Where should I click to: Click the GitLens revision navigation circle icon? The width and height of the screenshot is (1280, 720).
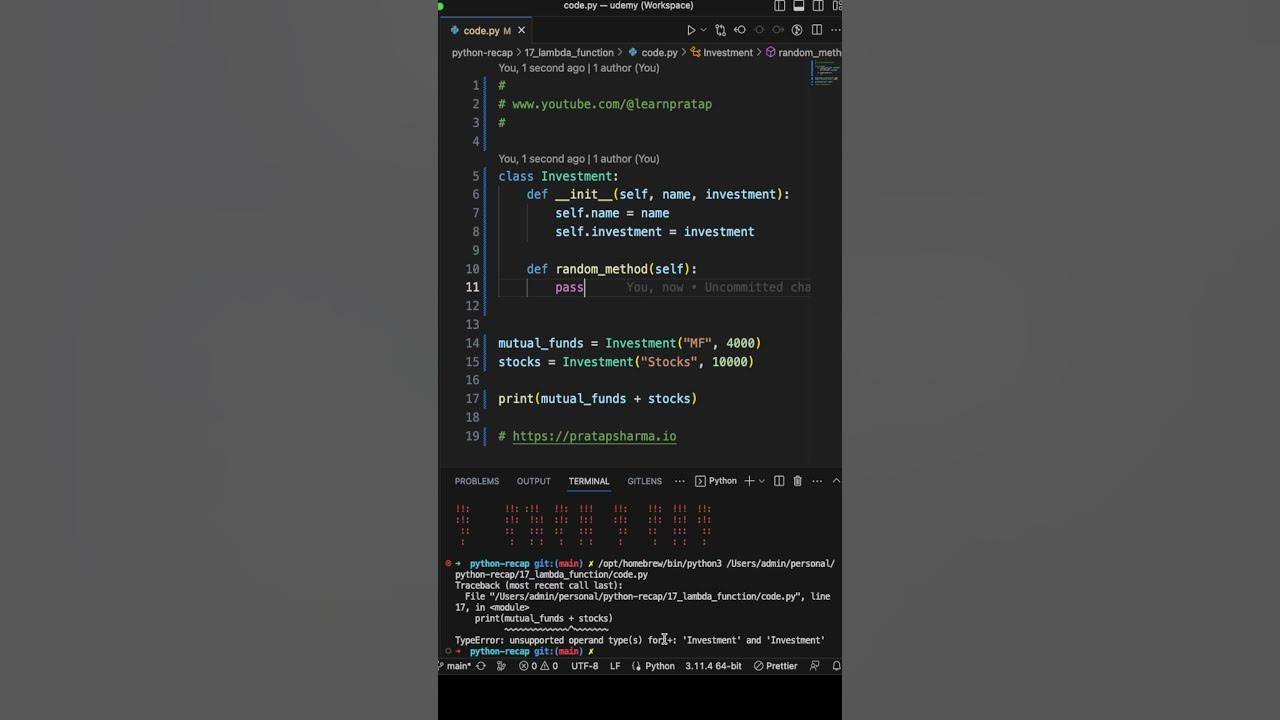pos(759,31)
